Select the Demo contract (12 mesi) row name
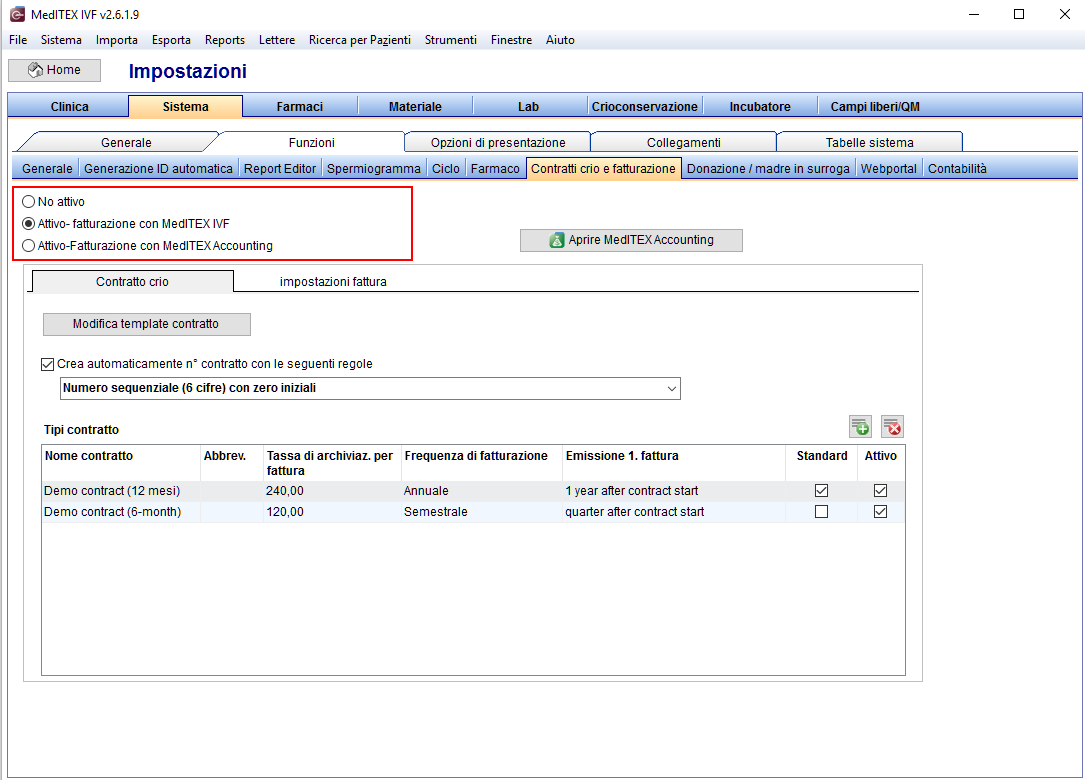Viewport: 1085px width, 780px height. click(x=112, y=491)
